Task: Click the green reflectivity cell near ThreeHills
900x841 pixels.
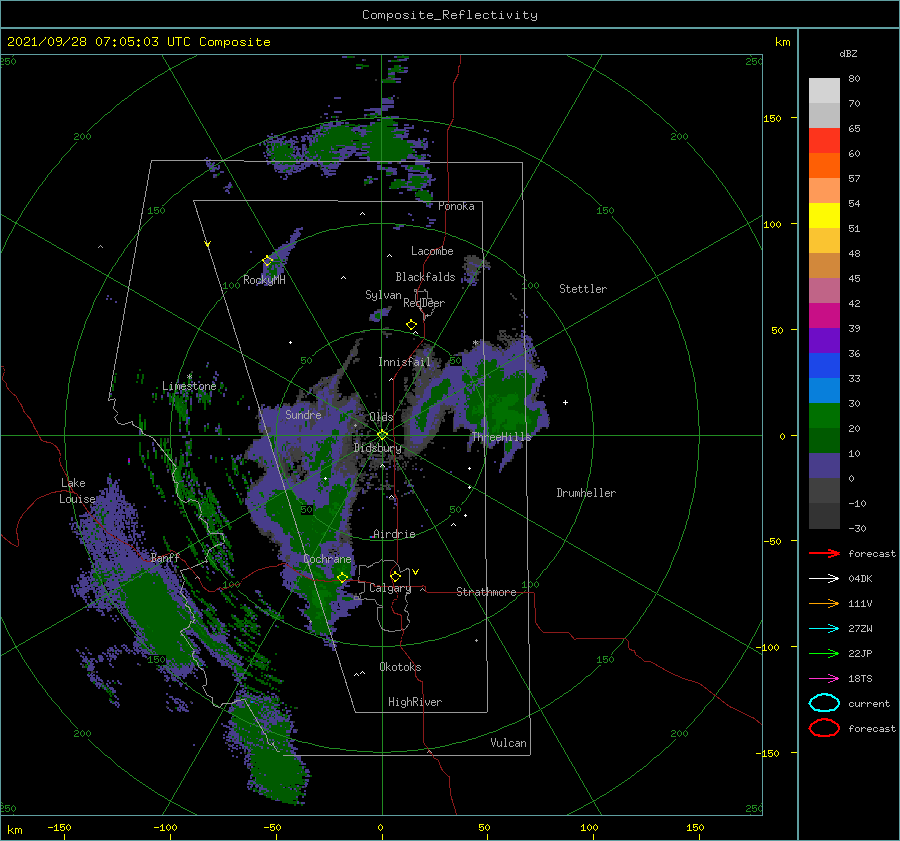Action: click(499, 402)
